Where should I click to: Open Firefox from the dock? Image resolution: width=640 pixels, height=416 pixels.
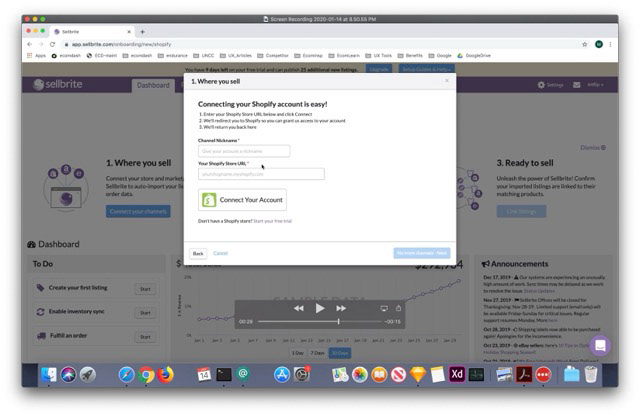(x=165, y=374)
